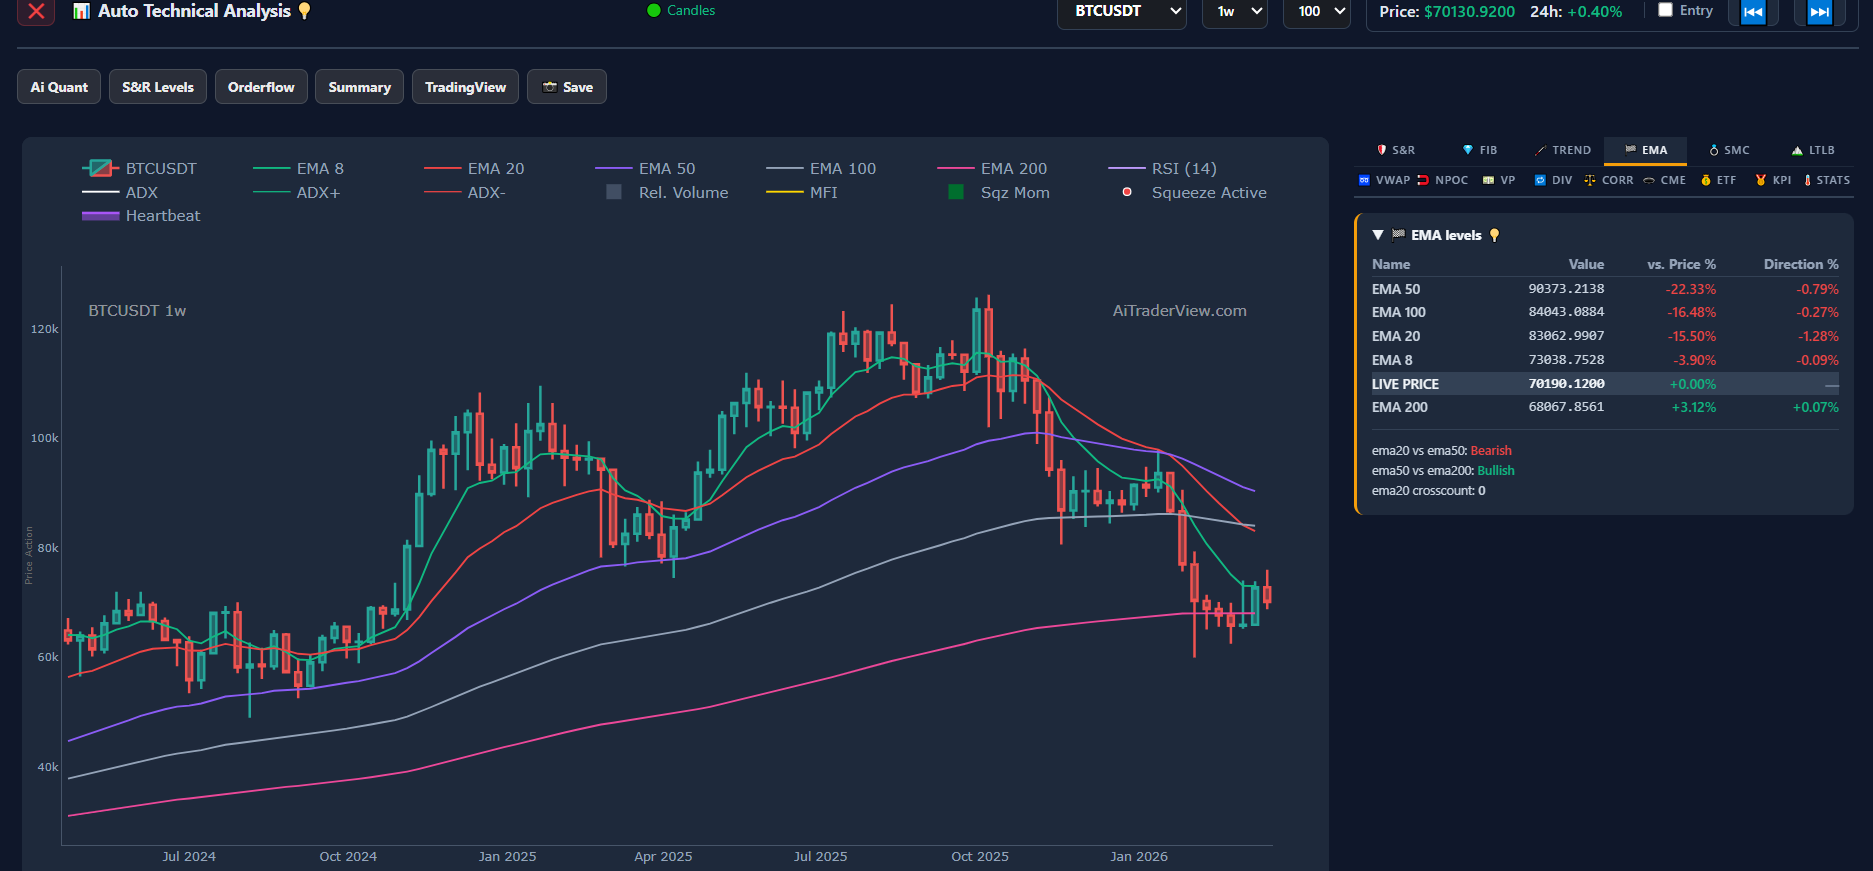The image size is (1873, 871).
Task: Click the Save button
Action: pos(567,87)
